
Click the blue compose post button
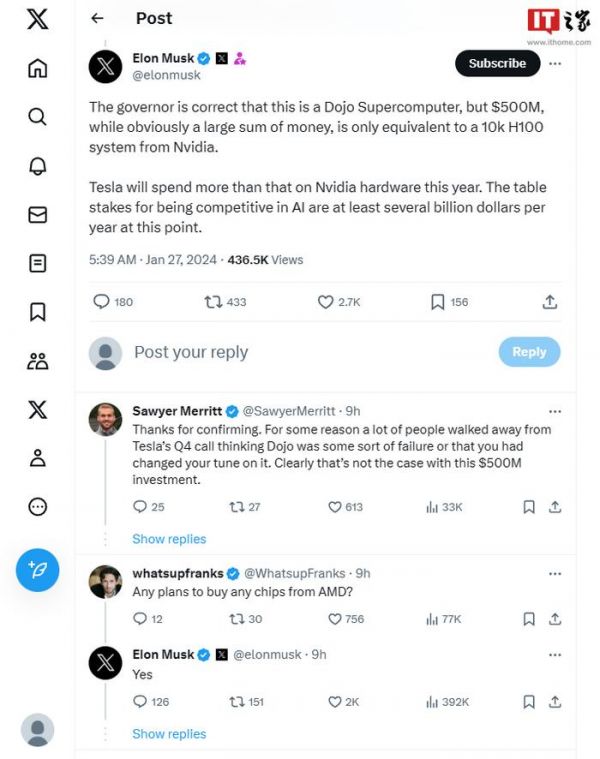pos(37,570)
